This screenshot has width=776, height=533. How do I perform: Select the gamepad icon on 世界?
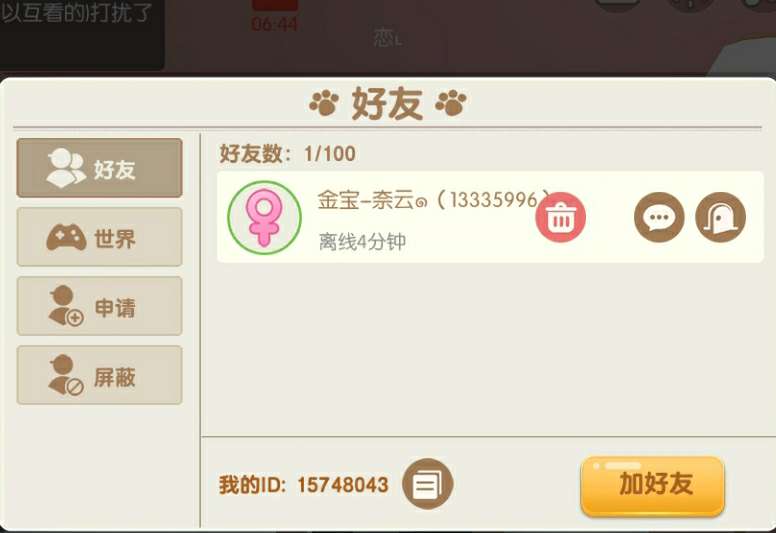66,238
